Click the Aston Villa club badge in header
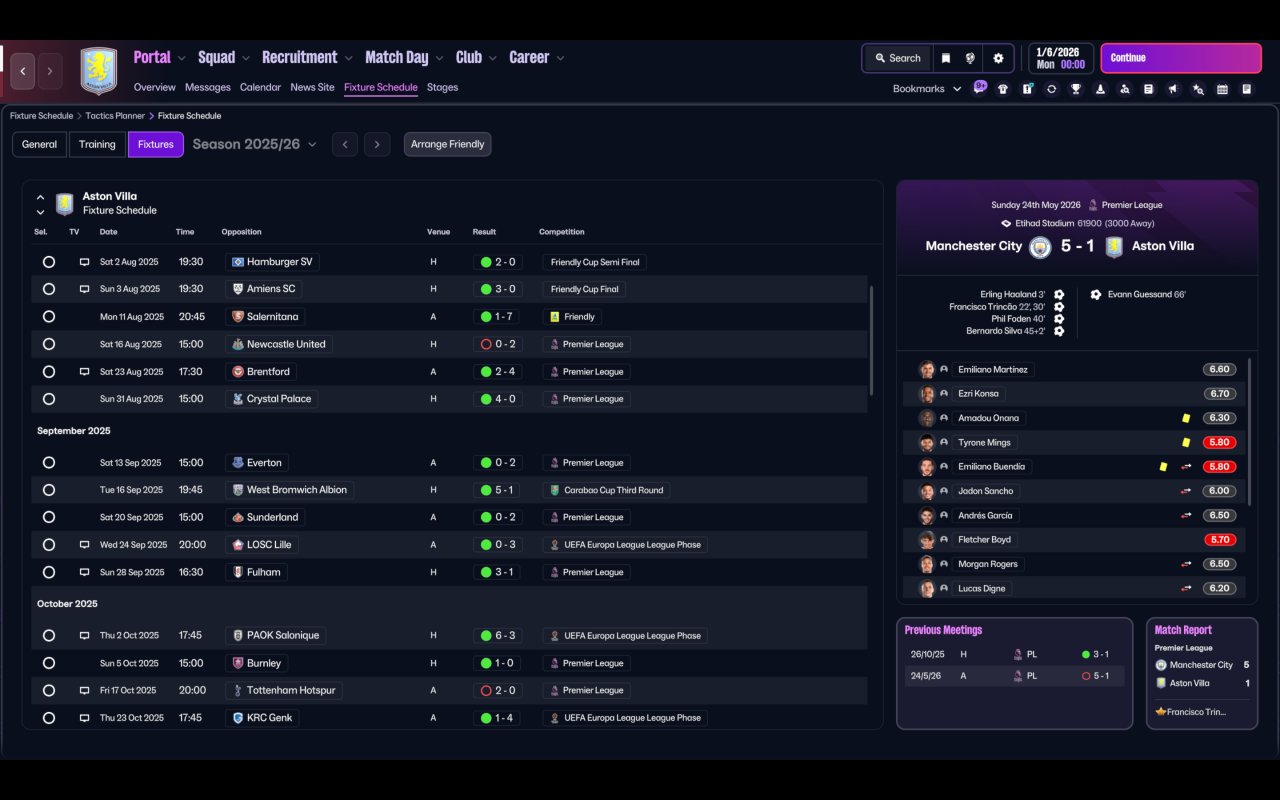 tap(98, 71)
